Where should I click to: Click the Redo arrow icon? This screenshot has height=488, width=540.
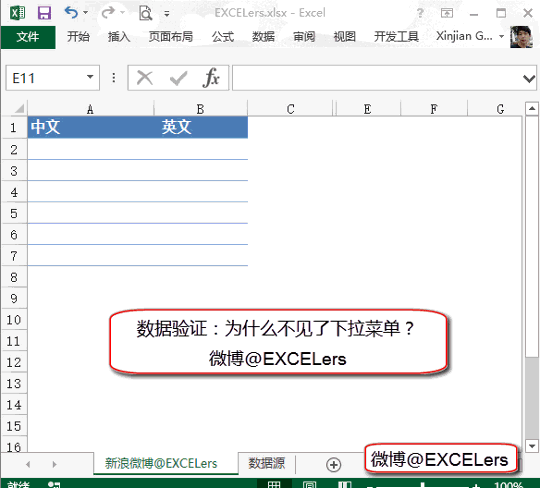pos(108,12)
